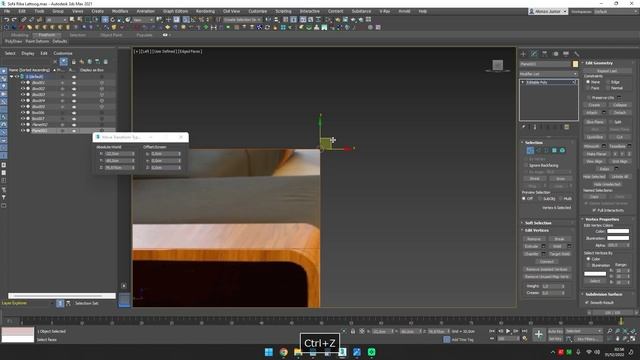Viewport: 640px width, 360px height.
Task: Select Vertex sub-object level icon
Action: tap(530, 151)
